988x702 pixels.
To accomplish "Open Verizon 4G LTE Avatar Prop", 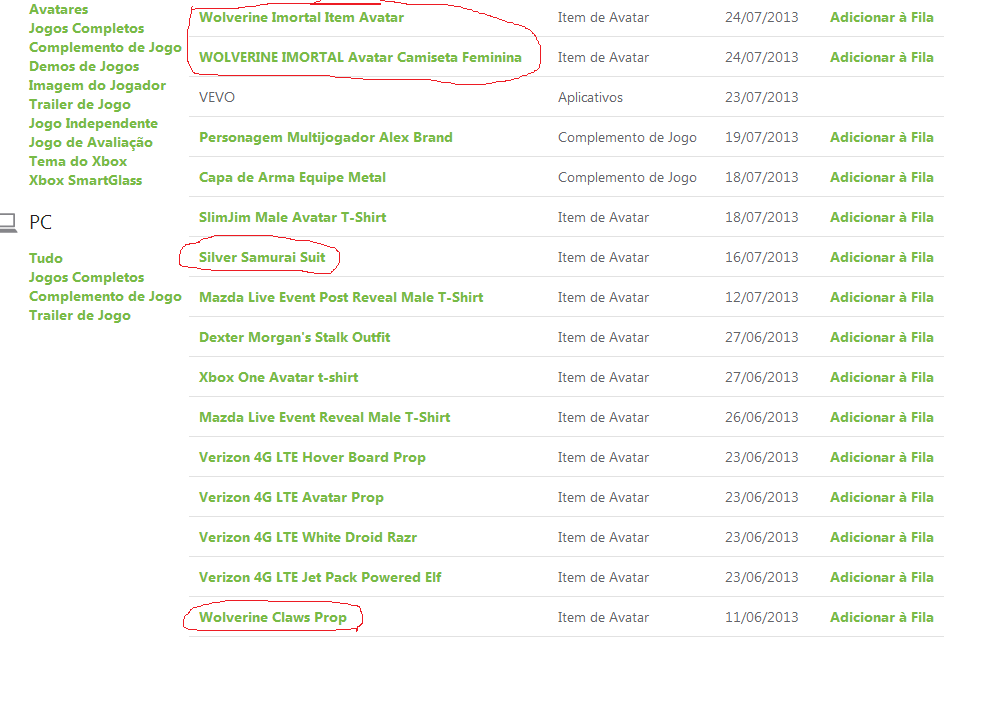I will coord(291,497).
